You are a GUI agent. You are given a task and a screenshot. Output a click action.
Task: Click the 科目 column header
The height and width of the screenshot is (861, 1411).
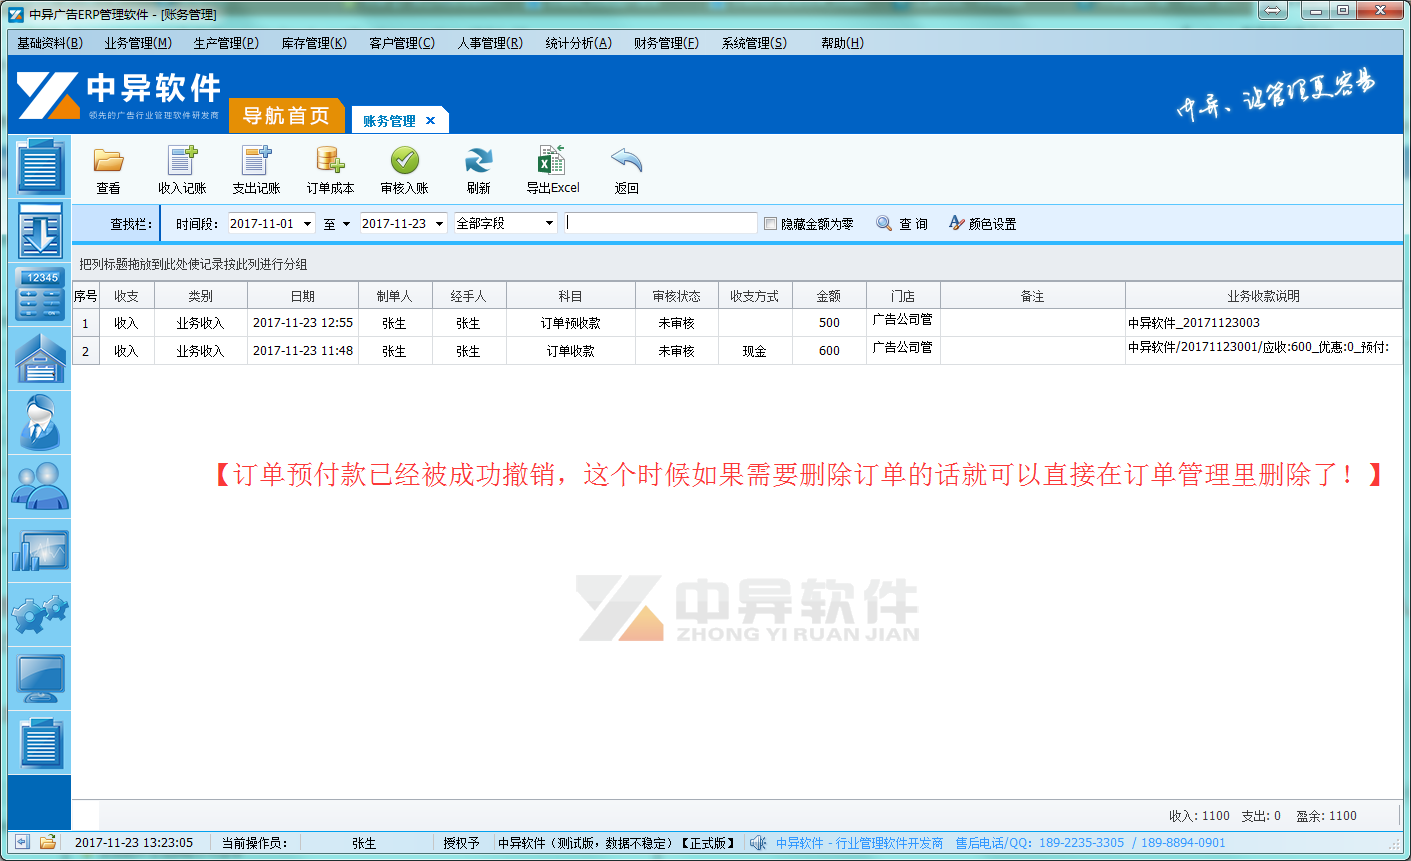[x=571, y=296]
